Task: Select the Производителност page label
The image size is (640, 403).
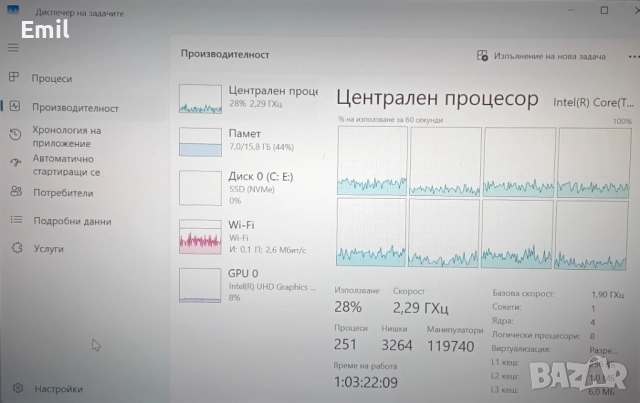Action: click(x=76, y=108)
